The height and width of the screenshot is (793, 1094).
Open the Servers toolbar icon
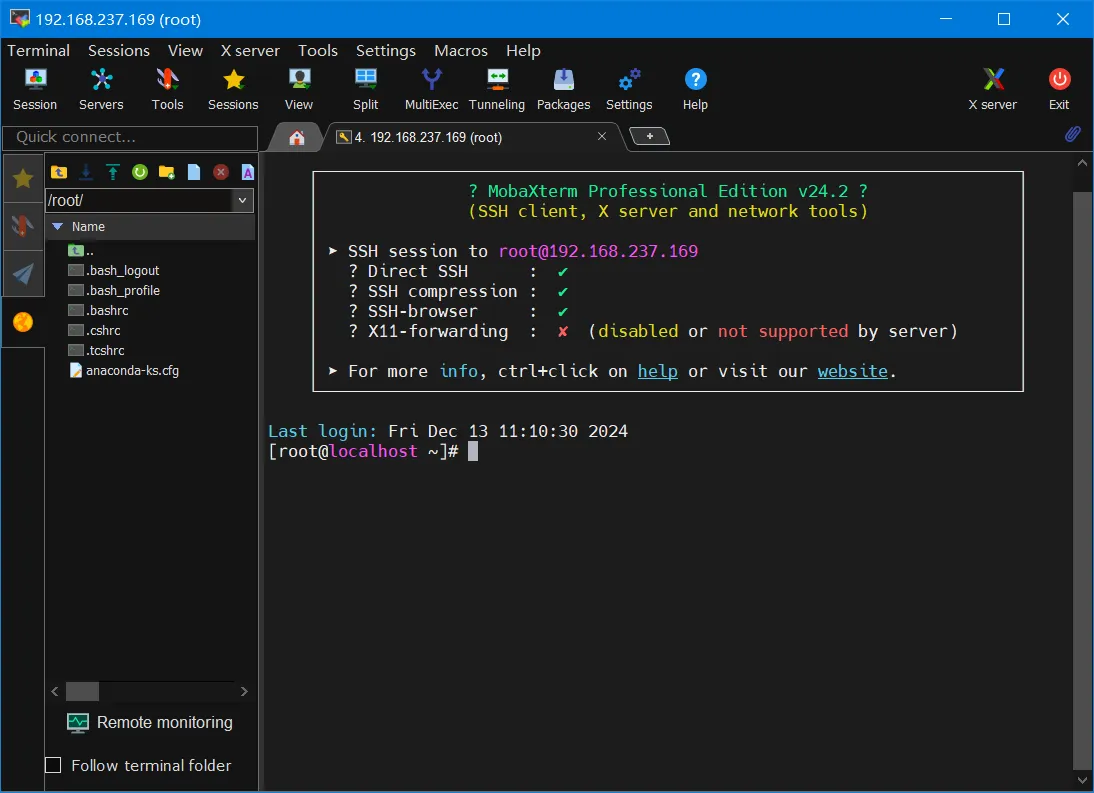[x=101, y=90]
